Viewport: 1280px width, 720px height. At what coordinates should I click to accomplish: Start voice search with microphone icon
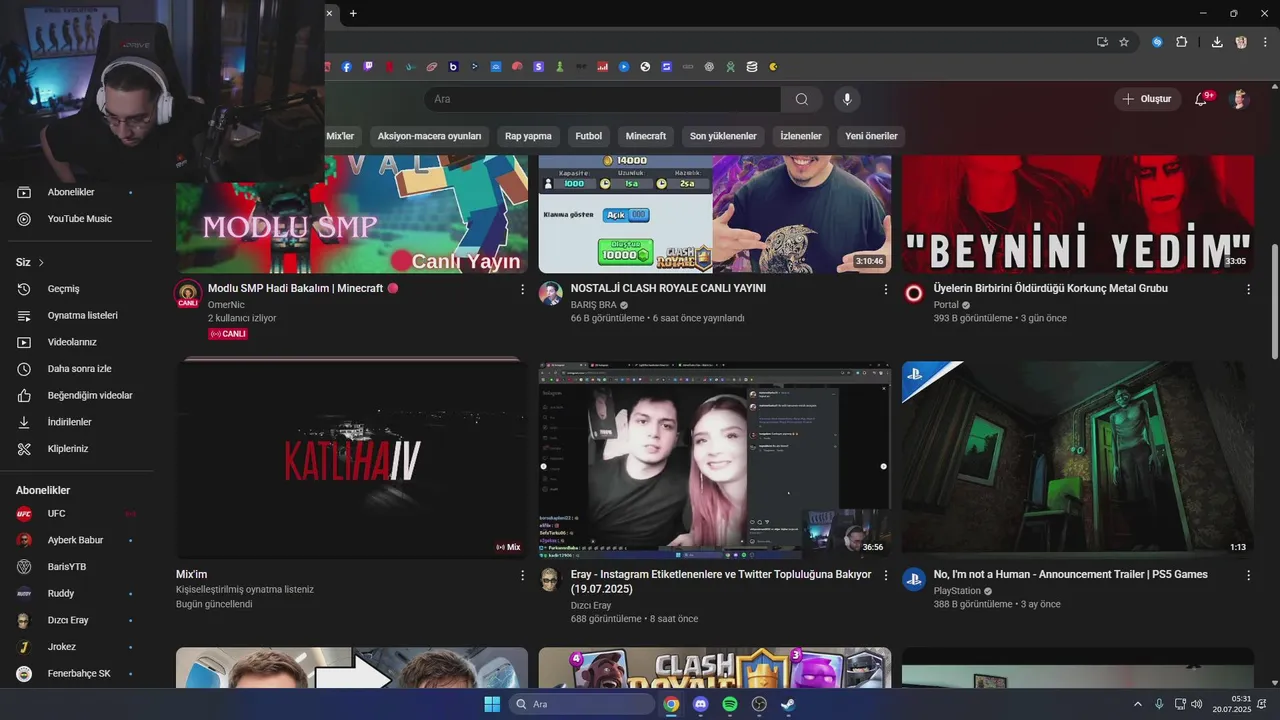847,99
